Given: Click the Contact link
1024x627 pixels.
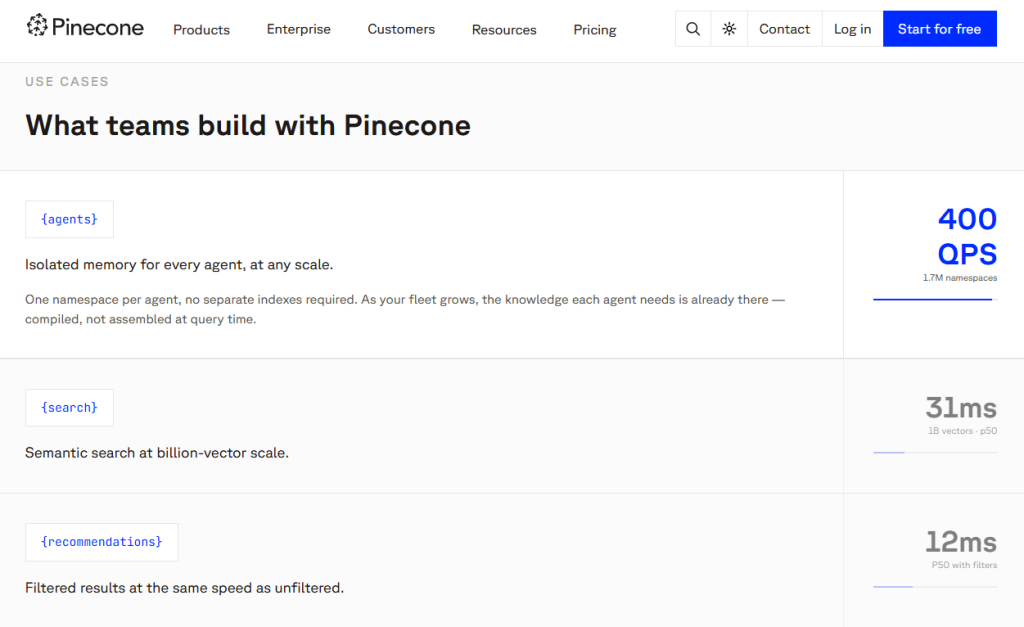Looking at the screenshot, I should [784, 29].
